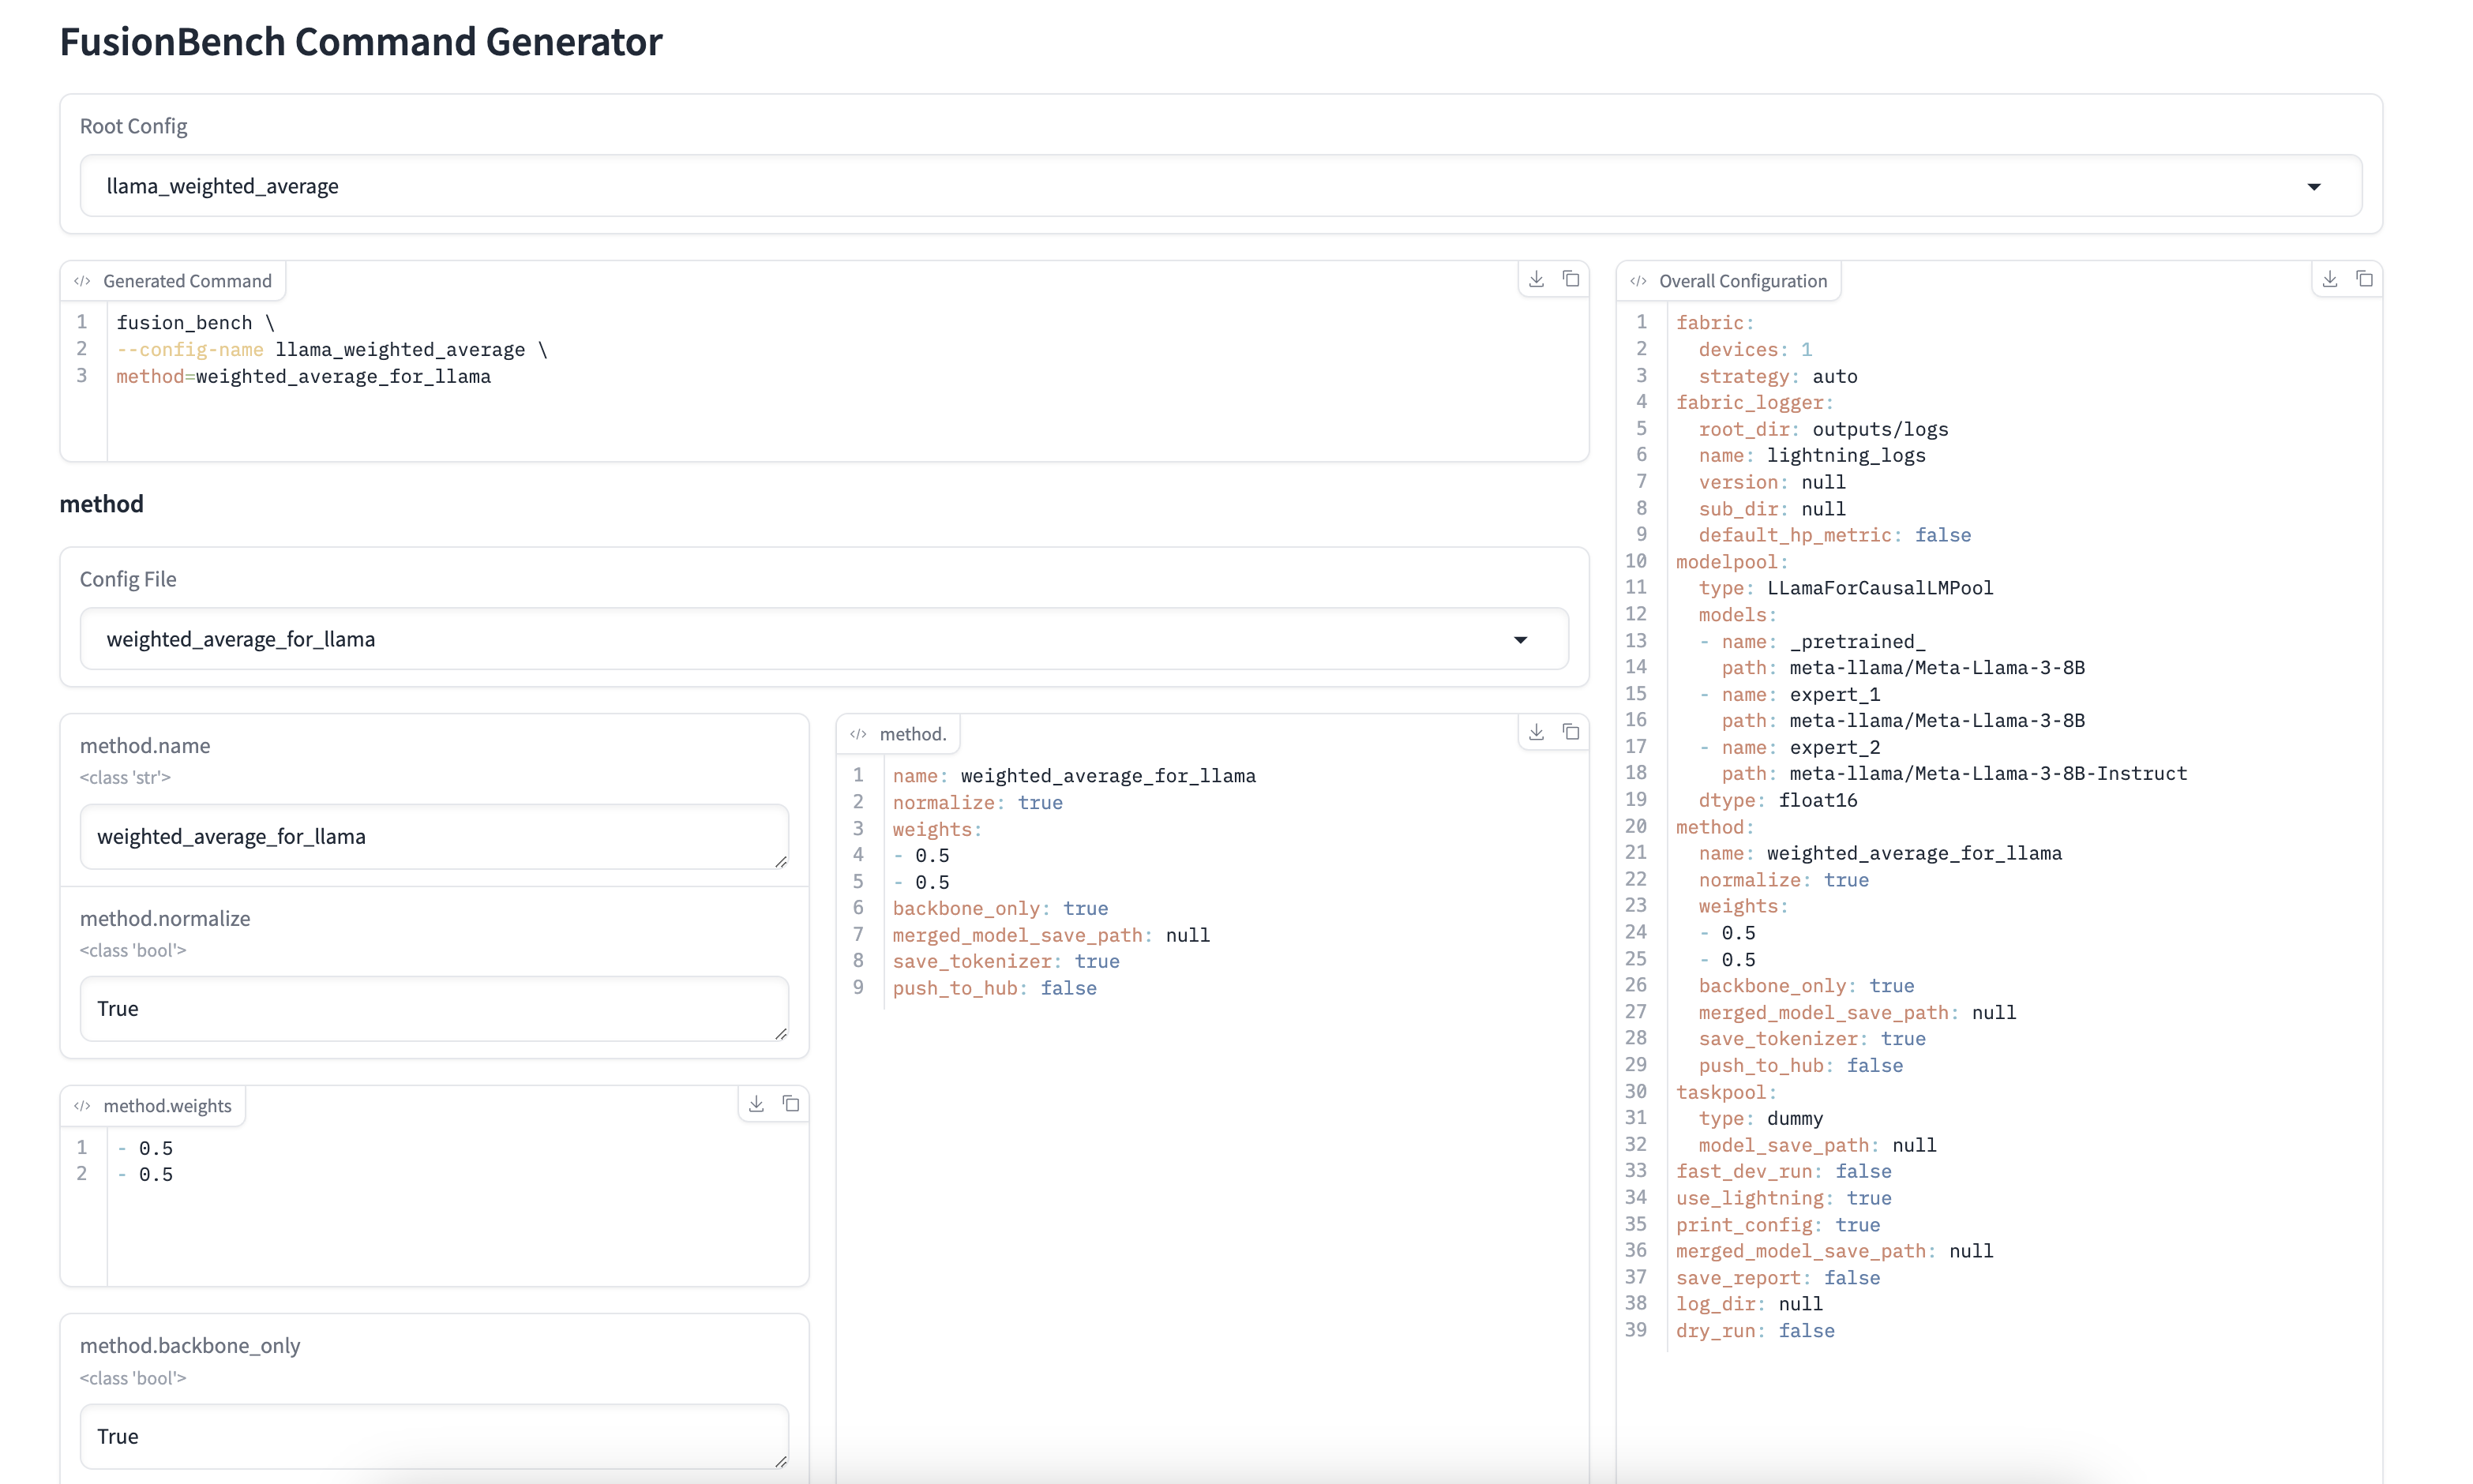
Task: Click 'root_dir: outputs/logs' line
Action: [x=1823, y=429]
